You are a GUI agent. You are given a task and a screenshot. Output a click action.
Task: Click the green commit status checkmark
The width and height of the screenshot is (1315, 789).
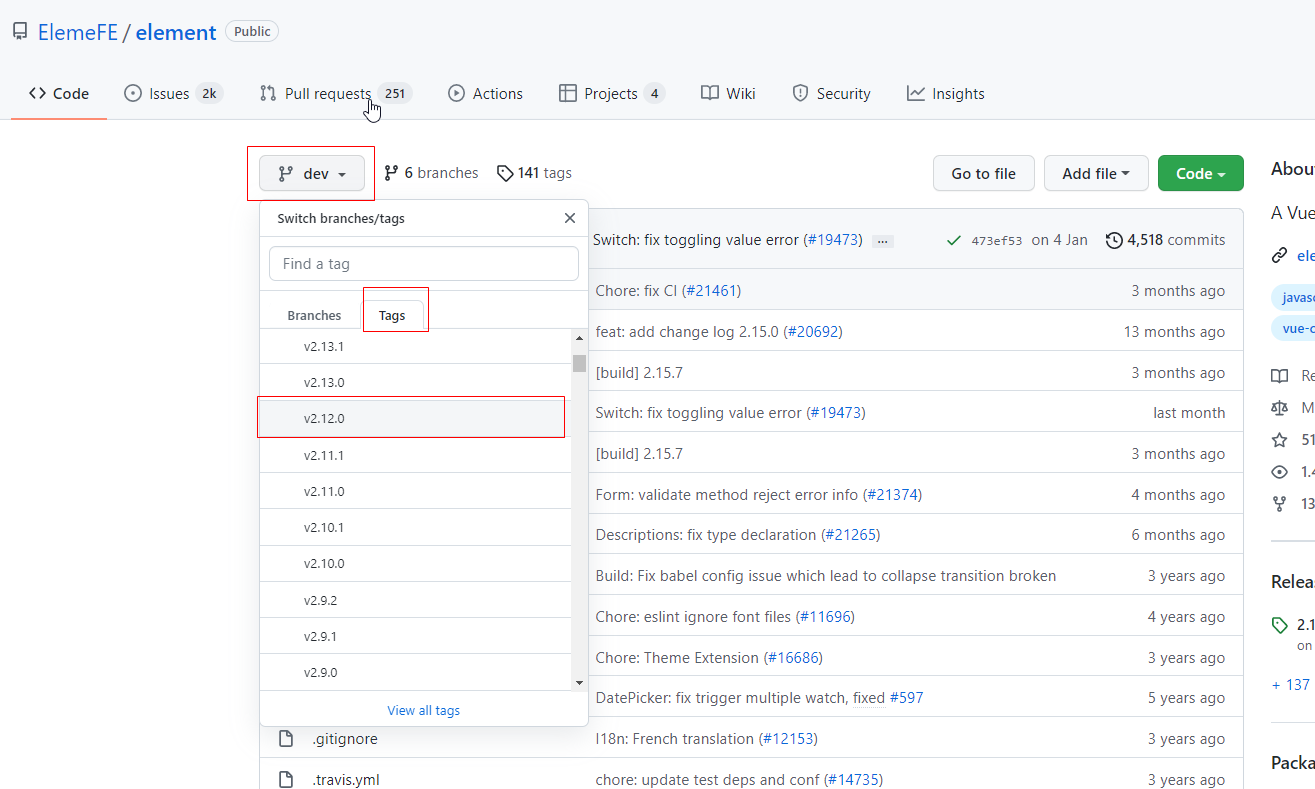[x=953, y=240]
